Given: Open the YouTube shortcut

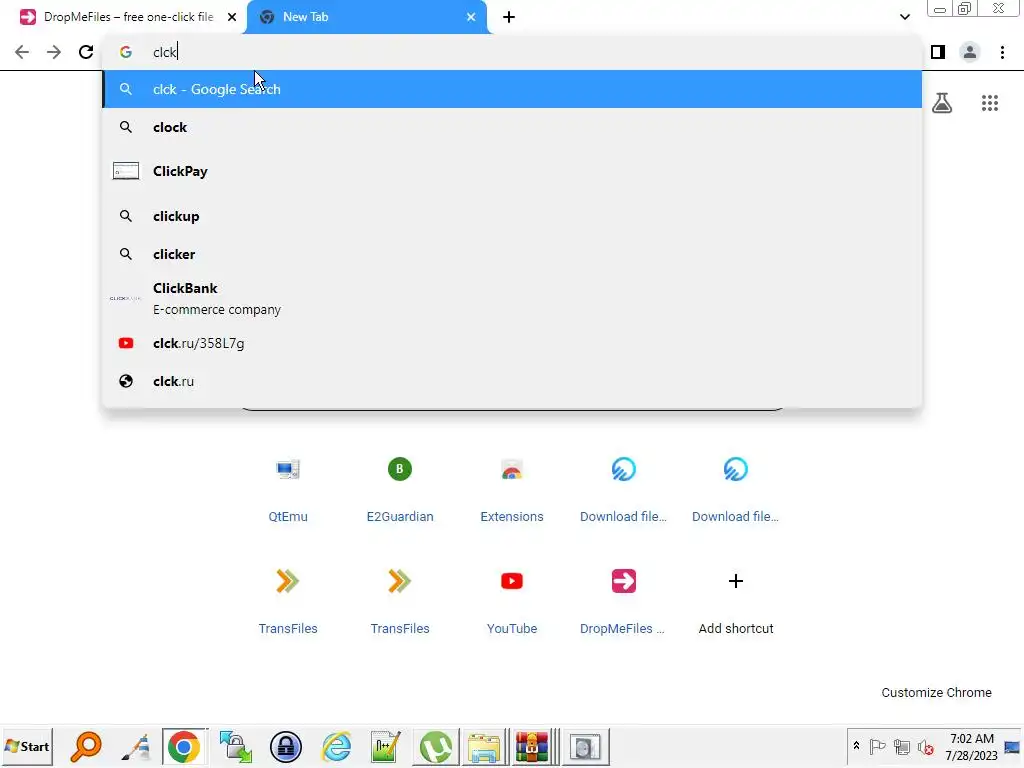Looking at the screenshot, I should (512, 601).
